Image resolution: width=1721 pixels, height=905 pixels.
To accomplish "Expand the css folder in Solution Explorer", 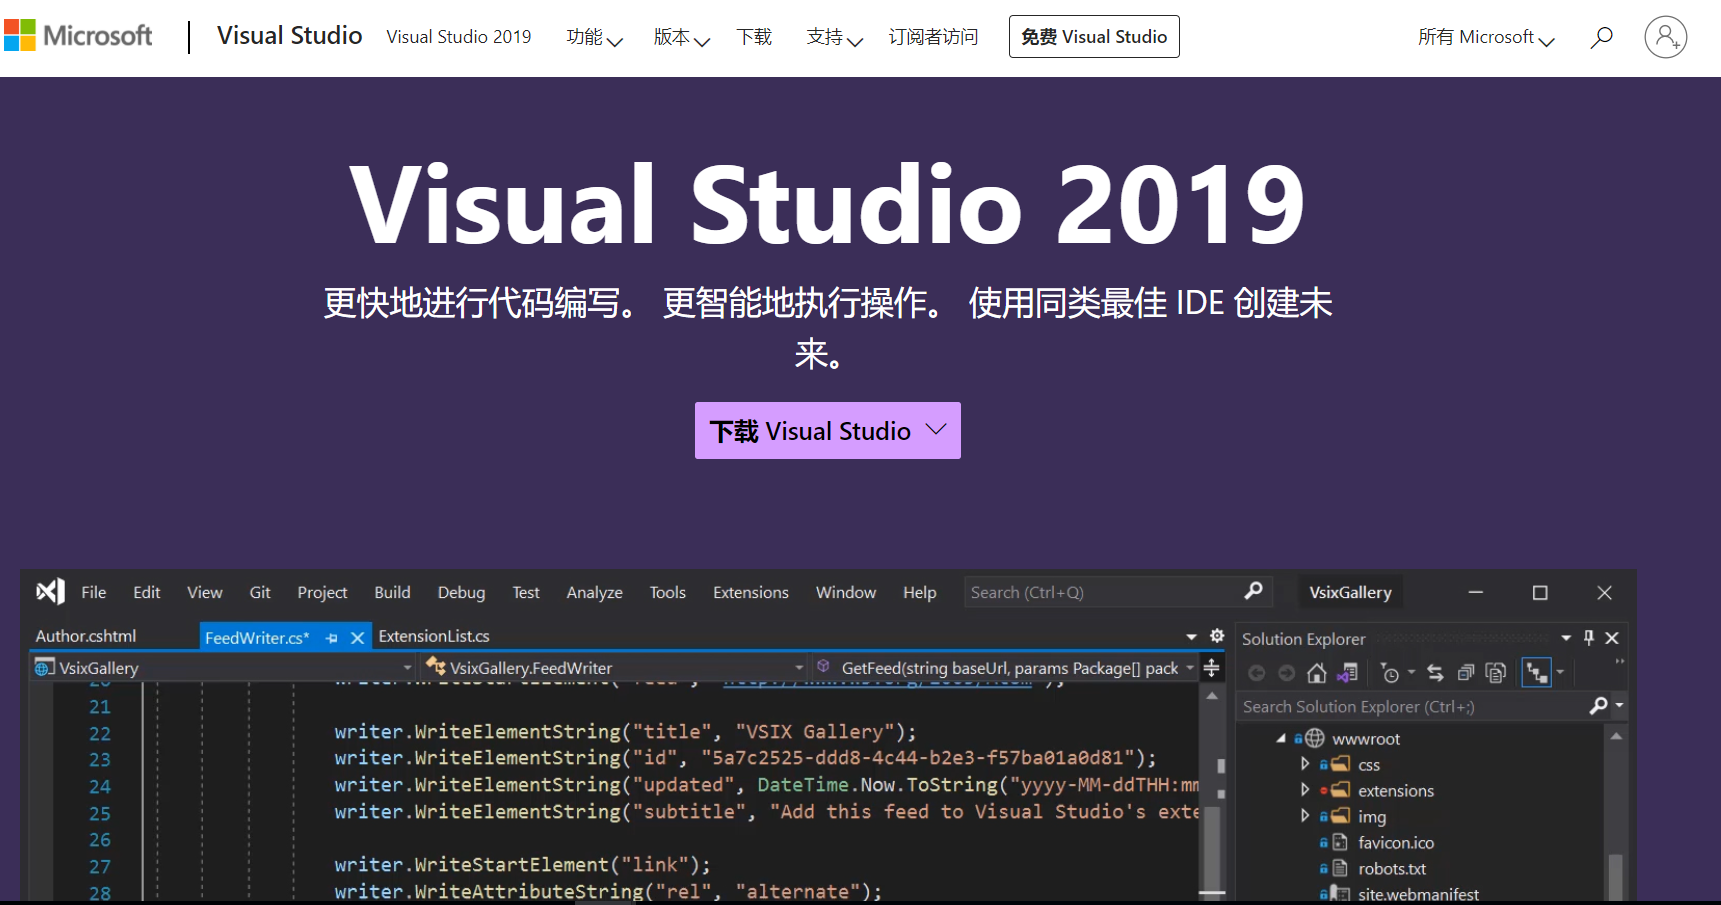I will coord(1305,764).
